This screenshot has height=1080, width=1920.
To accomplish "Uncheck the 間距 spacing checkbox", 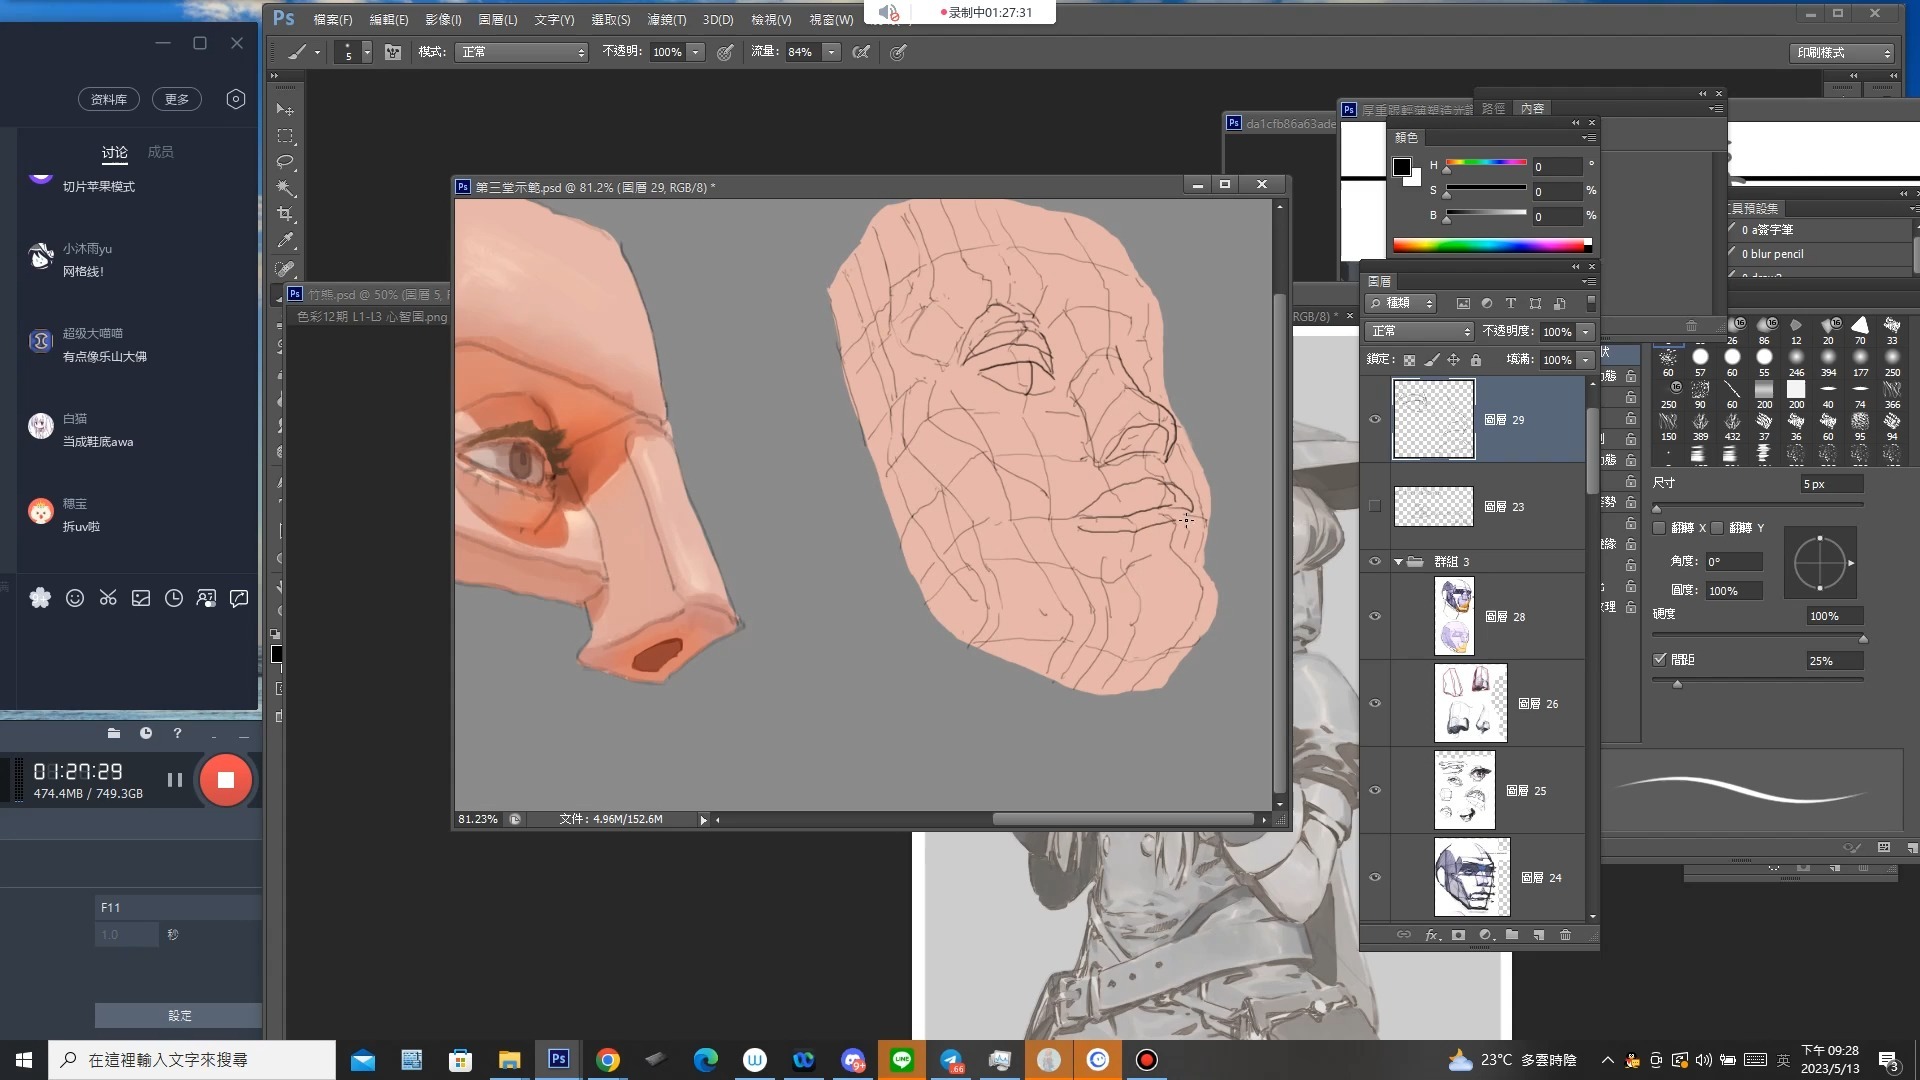I will 1660,659.
